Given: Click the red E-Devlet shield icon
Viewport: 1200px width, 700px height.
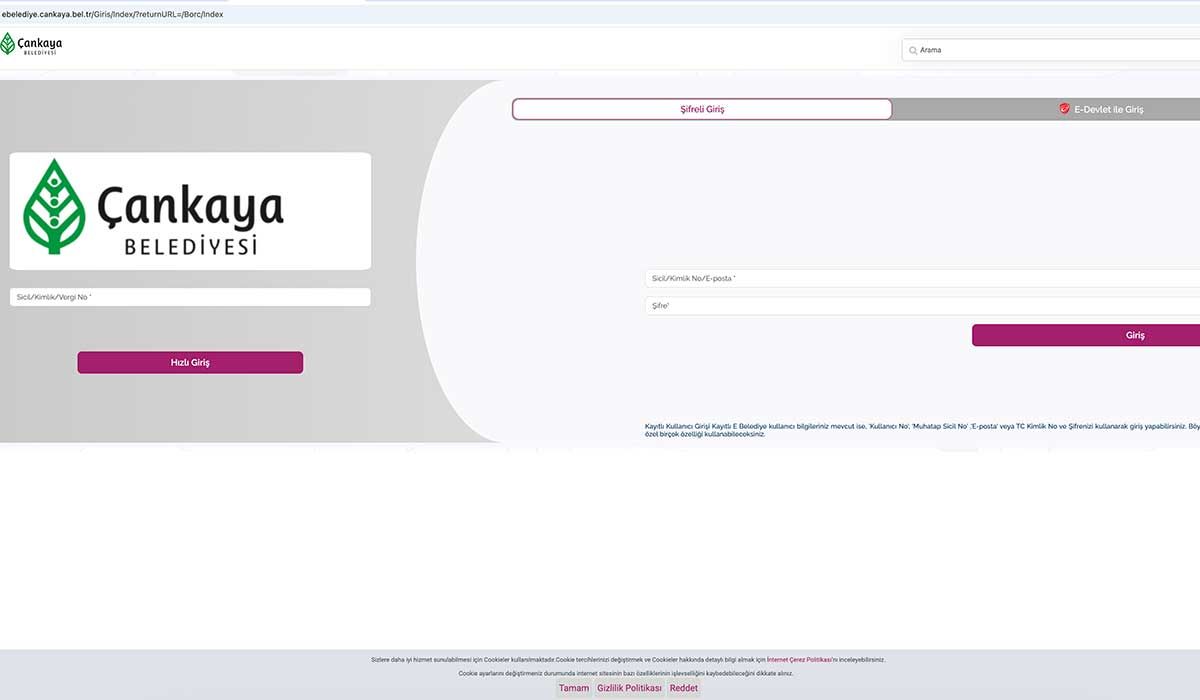Looking at the screenshot, I should point(1064,109).
